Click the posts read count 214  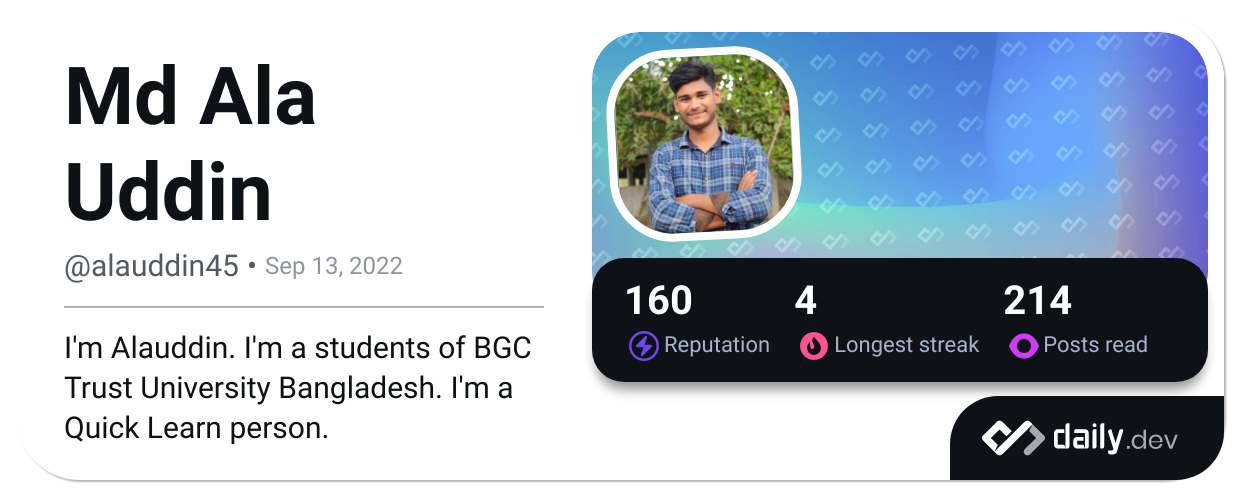[1037, 300]
